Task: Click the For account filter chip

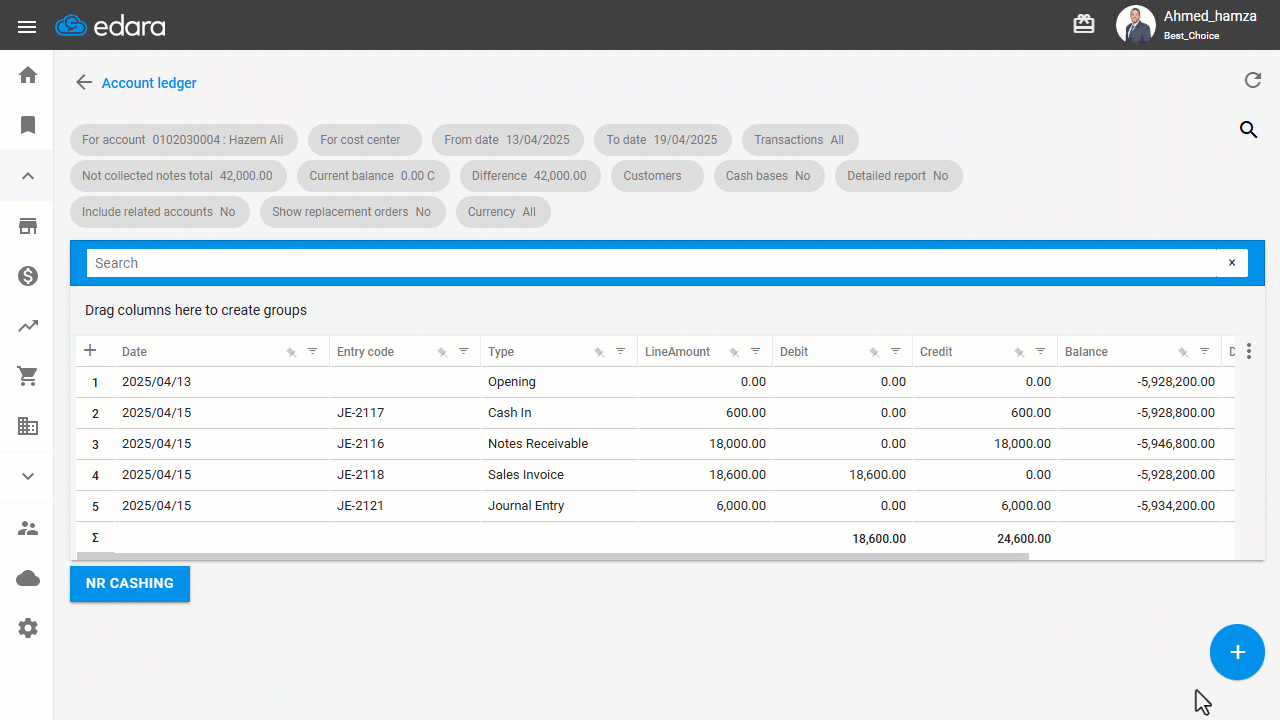Action: 183,140
